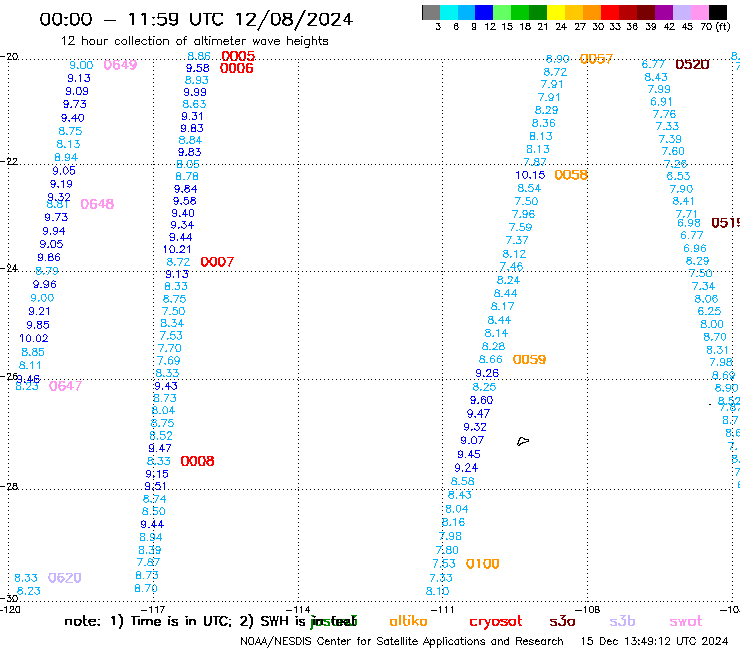Click the gray swatch in the legend
This screenshot has height=650, width=740.
(x=431, y=12)
